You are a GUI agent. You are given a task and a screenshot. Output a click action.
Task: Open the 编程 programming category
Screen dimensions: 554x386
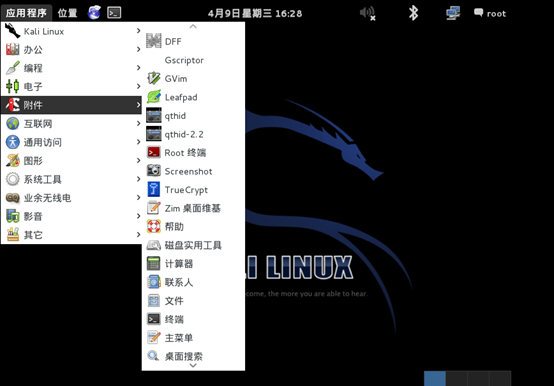click(71, 68)
